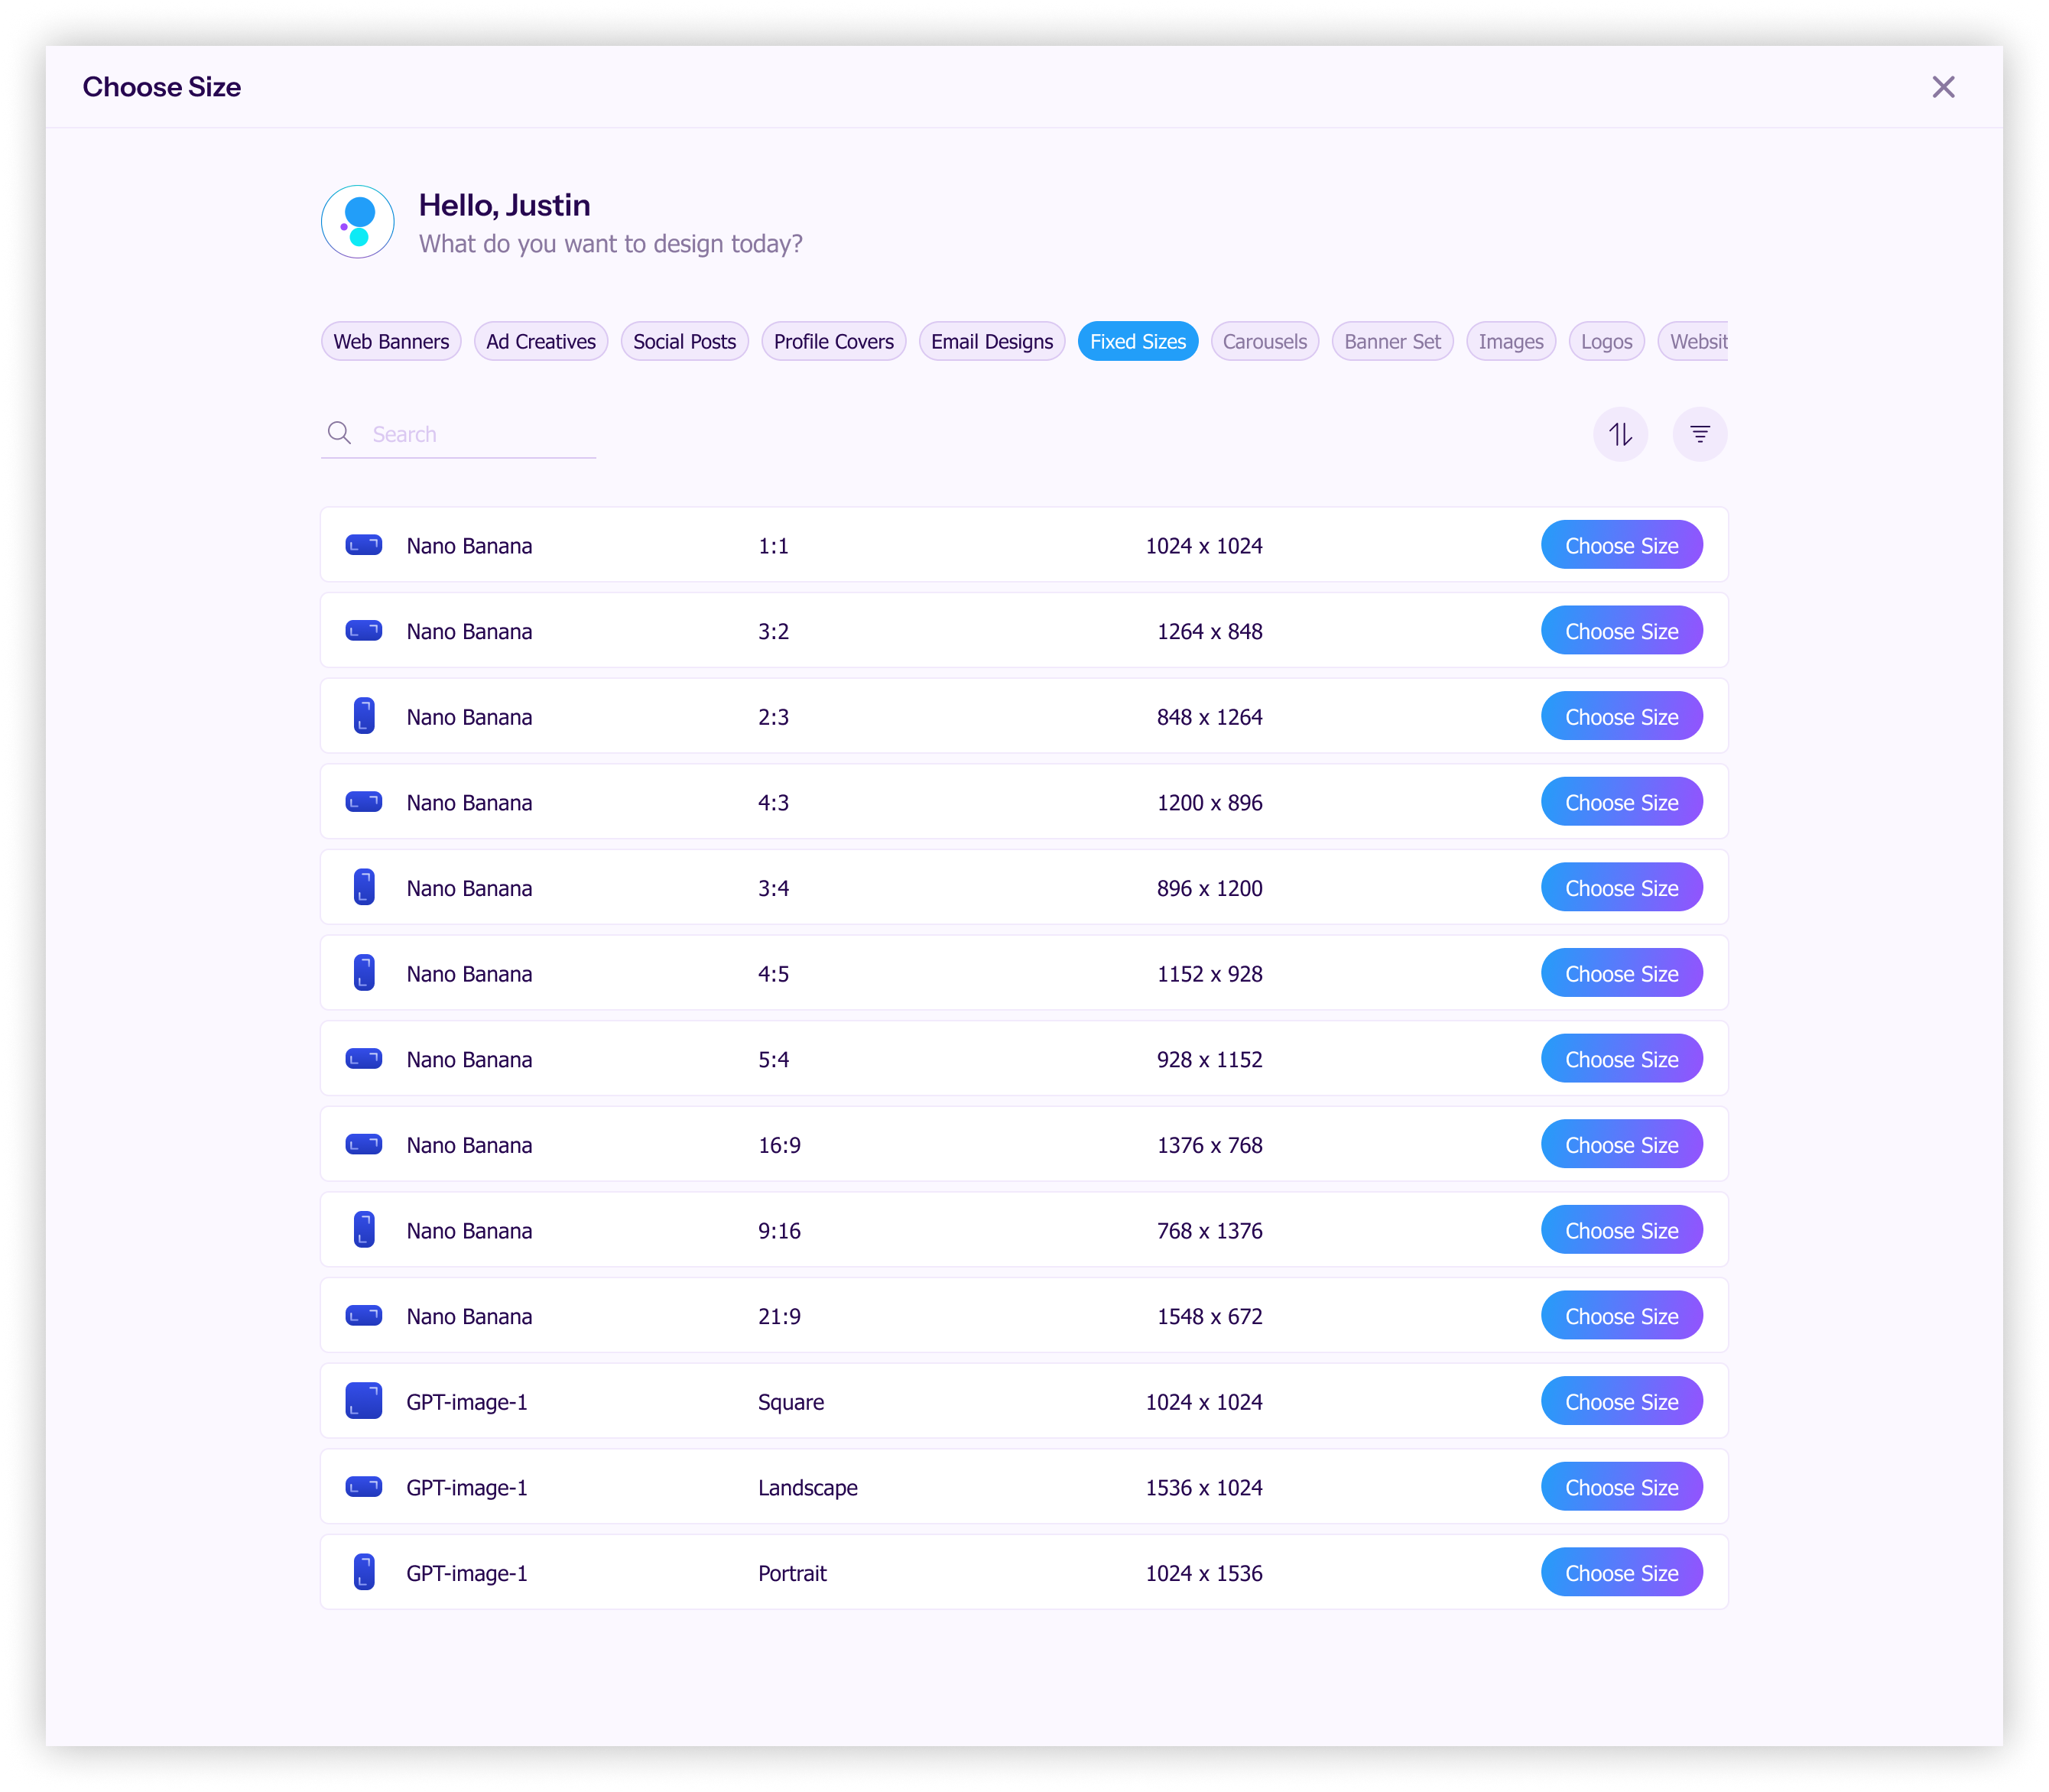Click the landscape icon for Nano Banana 1:1
This screenshot has width=2049, height=1792.
click(x=364, y=545)
